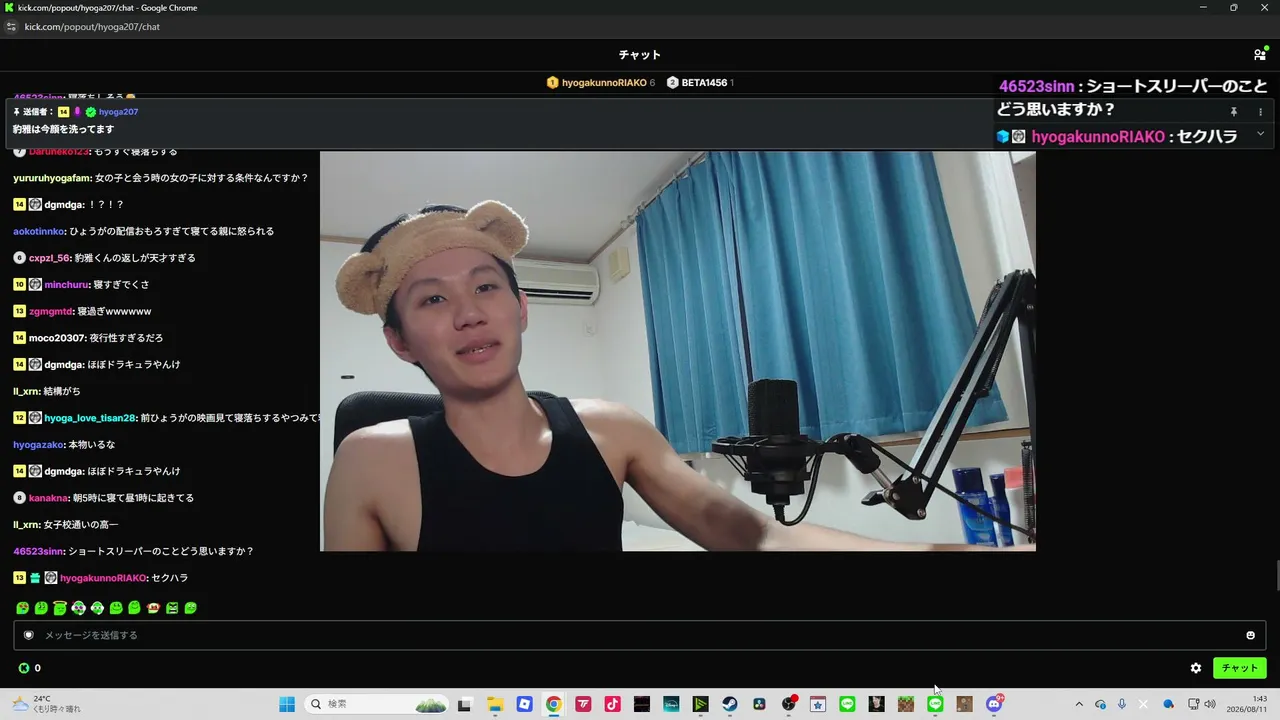Click message text 女子校通いの高一
Screen dimensions: 1280x720
click(x=81, y=524)
